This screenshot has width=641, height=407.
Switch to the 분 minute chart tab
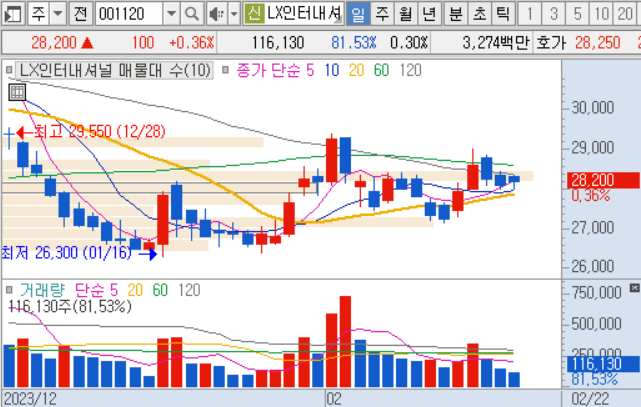pyautogui.click(x=455, y=14)
